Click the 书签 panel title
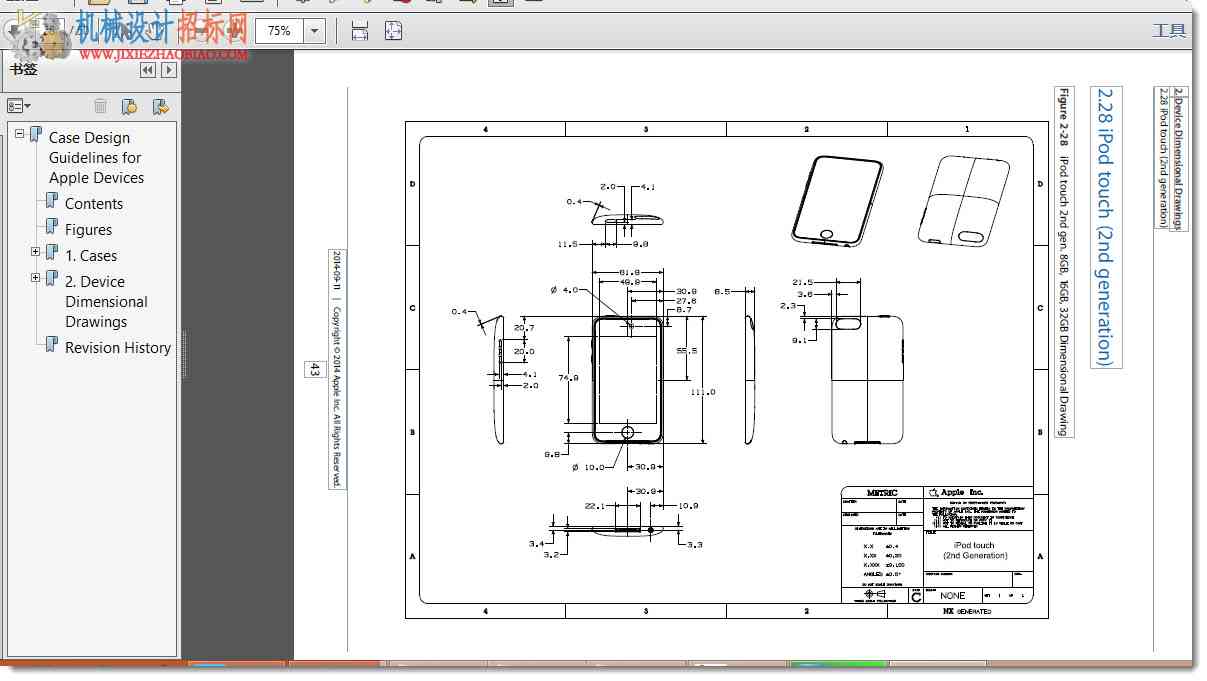 23,69
